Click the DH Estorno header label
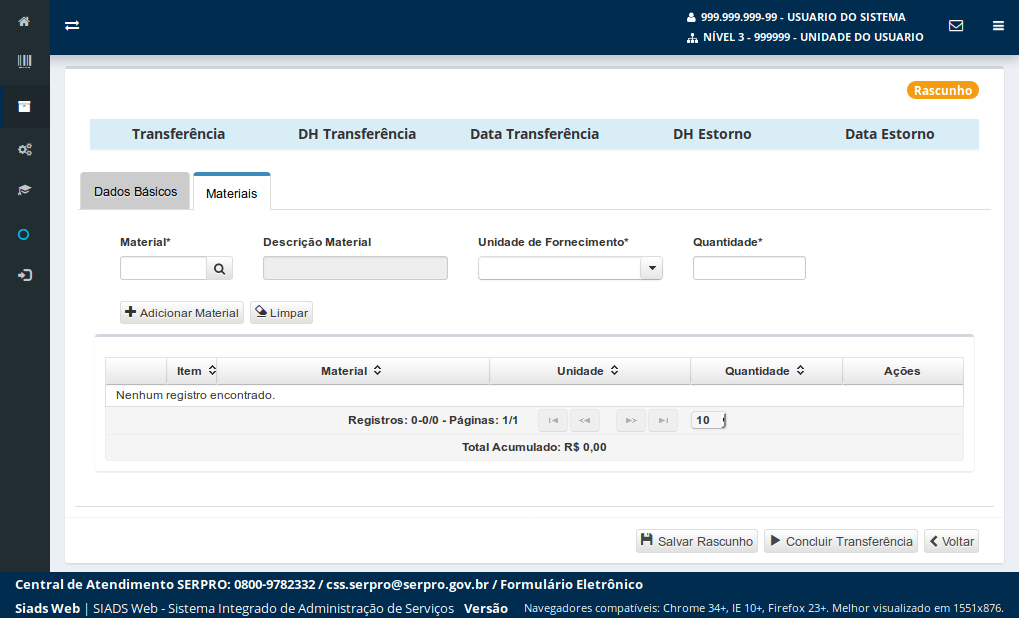 click(712, 134)
